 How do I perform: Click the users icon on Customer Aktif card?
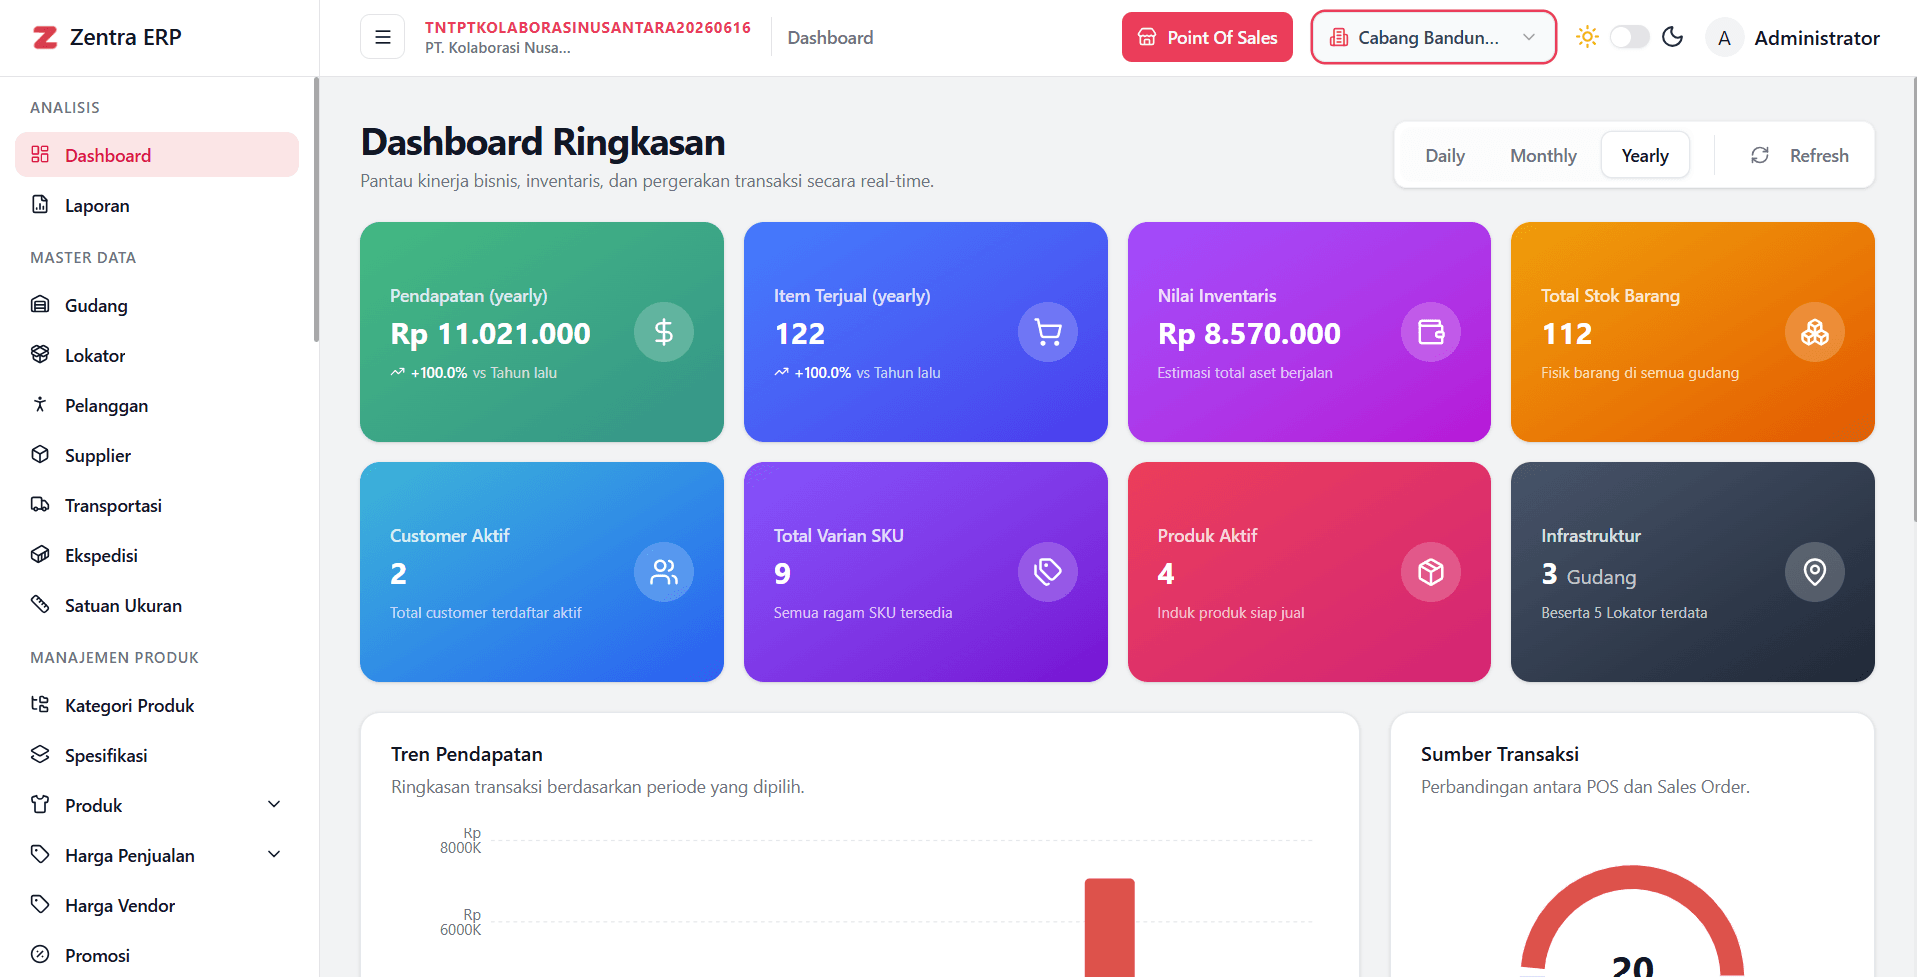coord(664,572)
